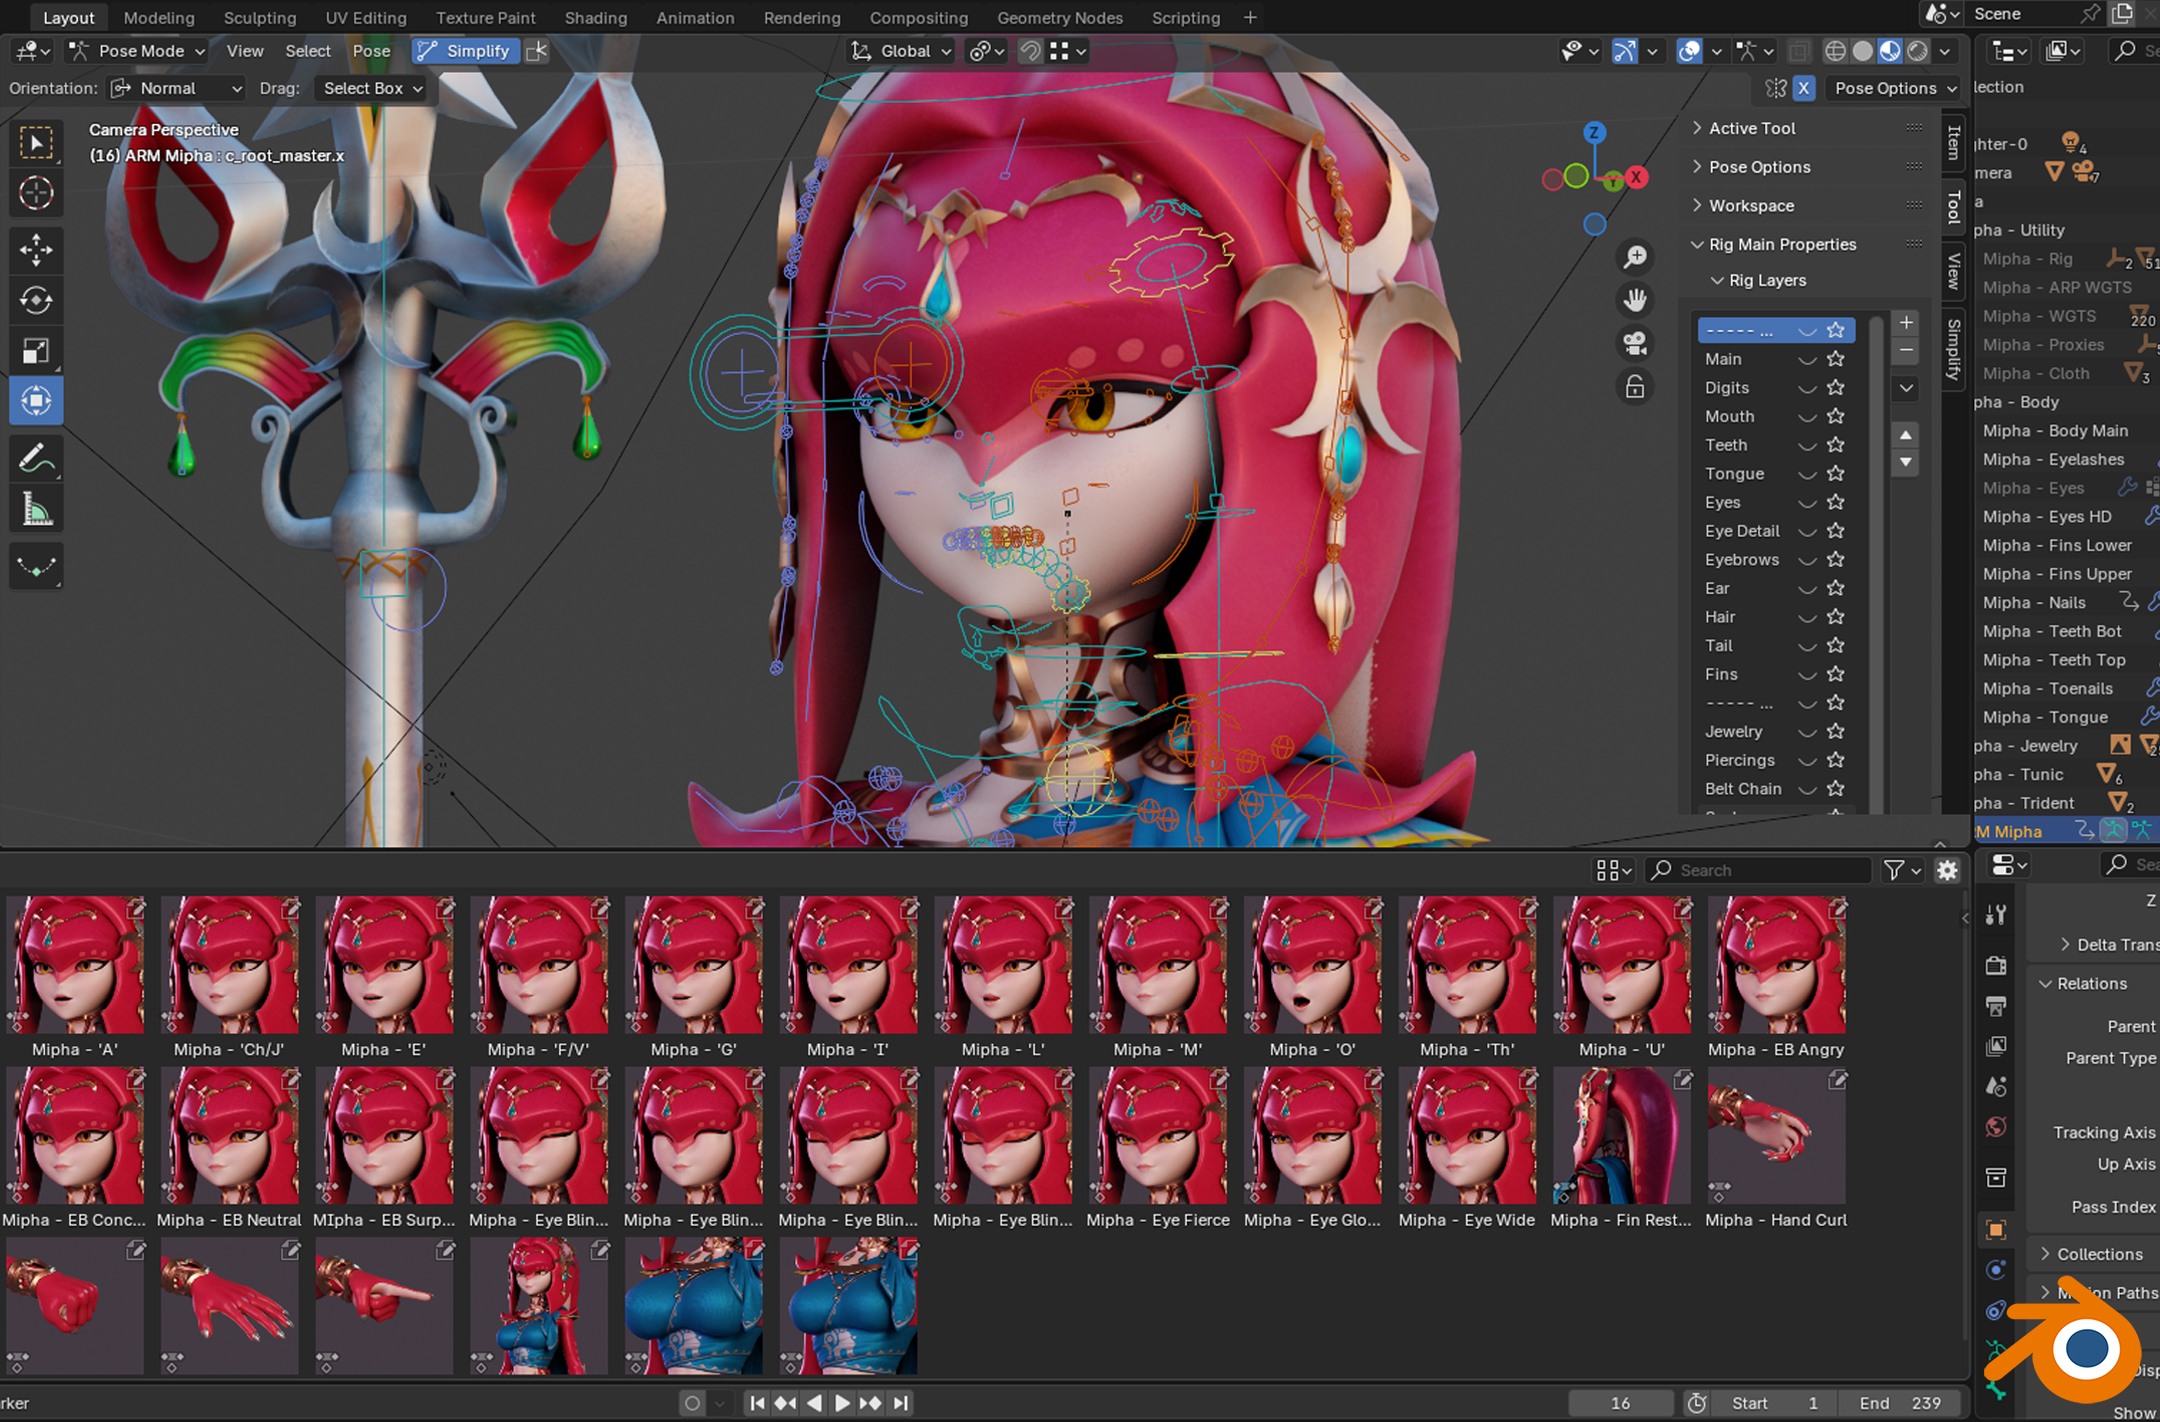This screenshot has width=2160, height=1422.
Task: Toggle the Hair rig layer visibility
Action: click(x=1807, y=617)
